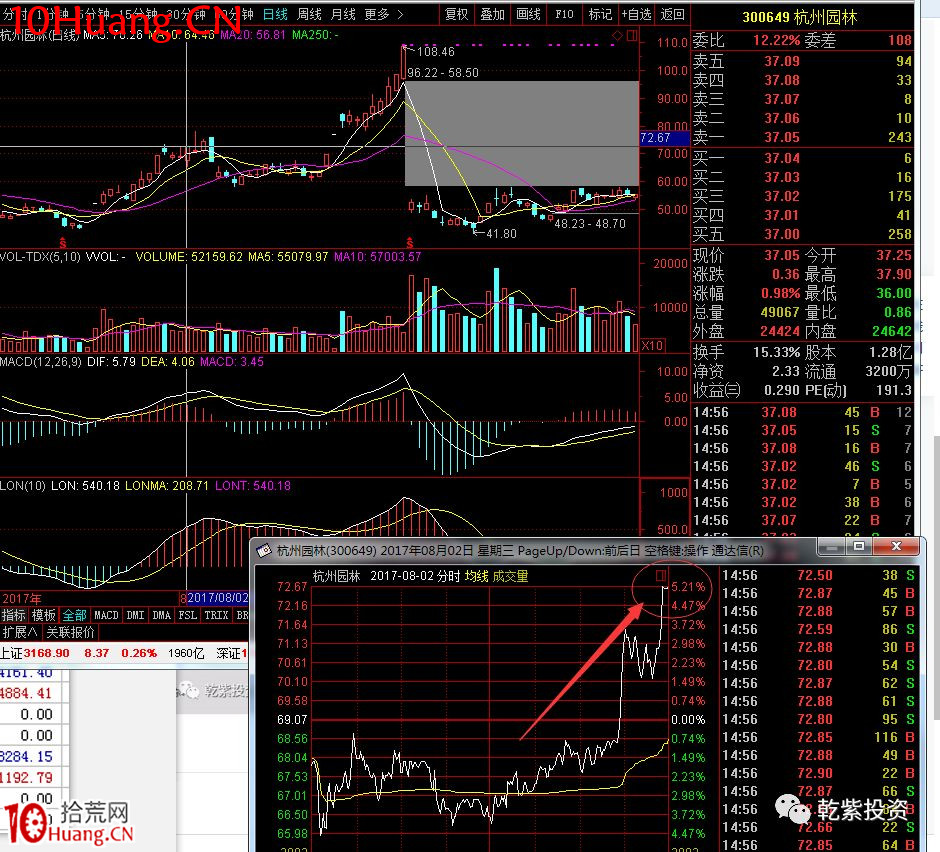Image resolution: width=940 pixels, height=852 pixels.
Task: Click the arrow after 更多 in period bar
Action: [400, 14]
